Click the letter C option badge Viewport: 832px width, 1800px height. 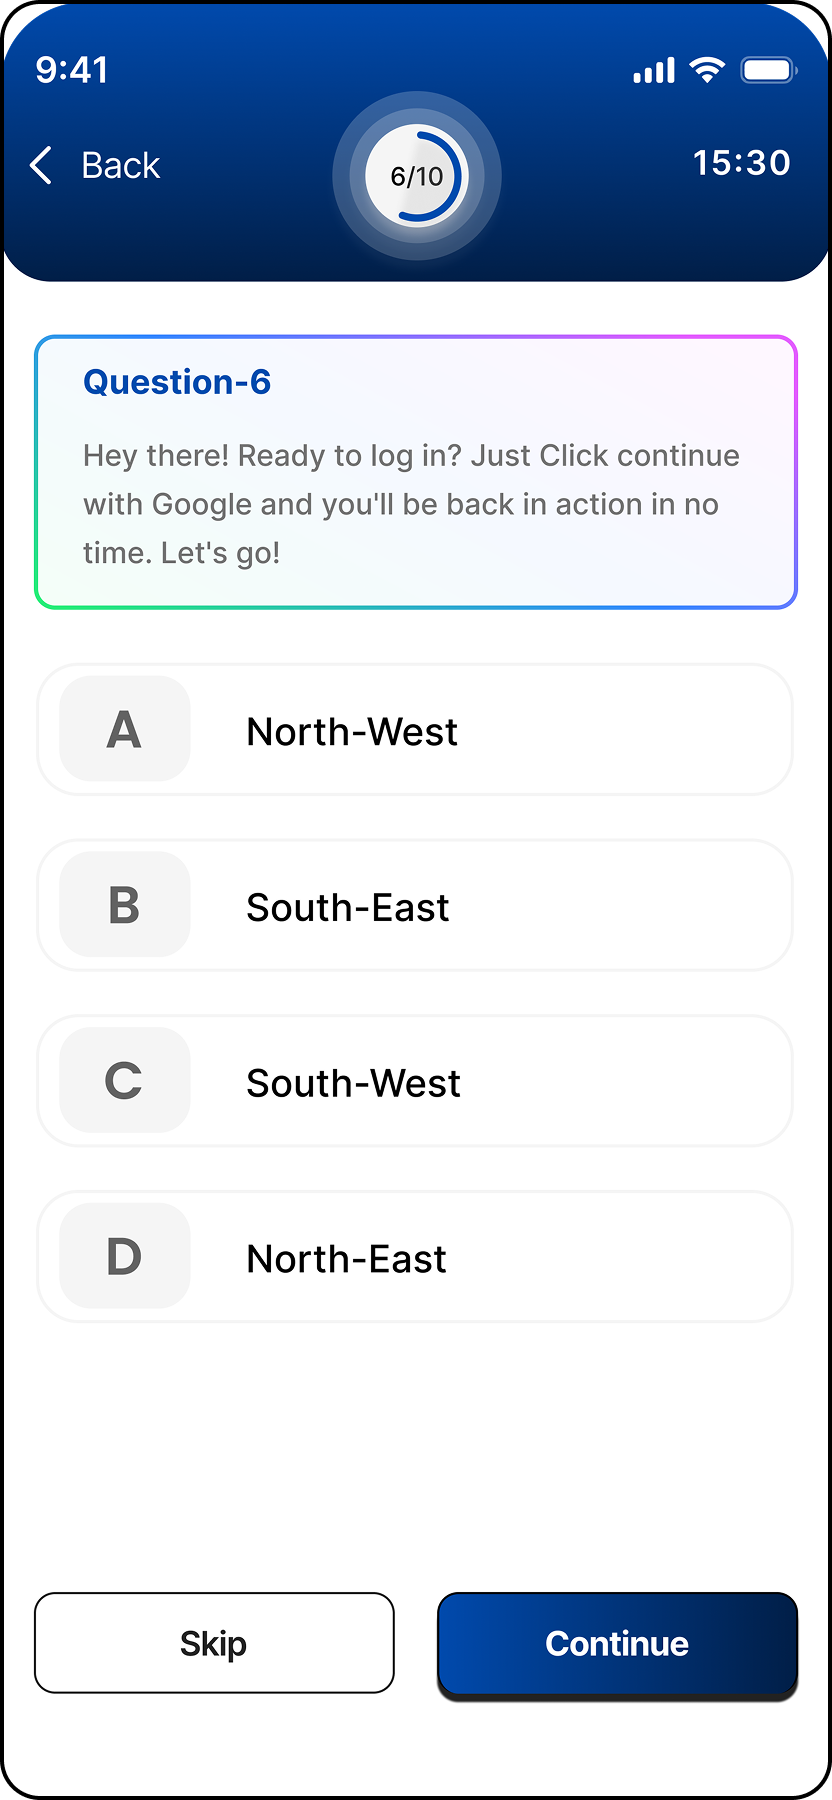[x=125, y=1080]
